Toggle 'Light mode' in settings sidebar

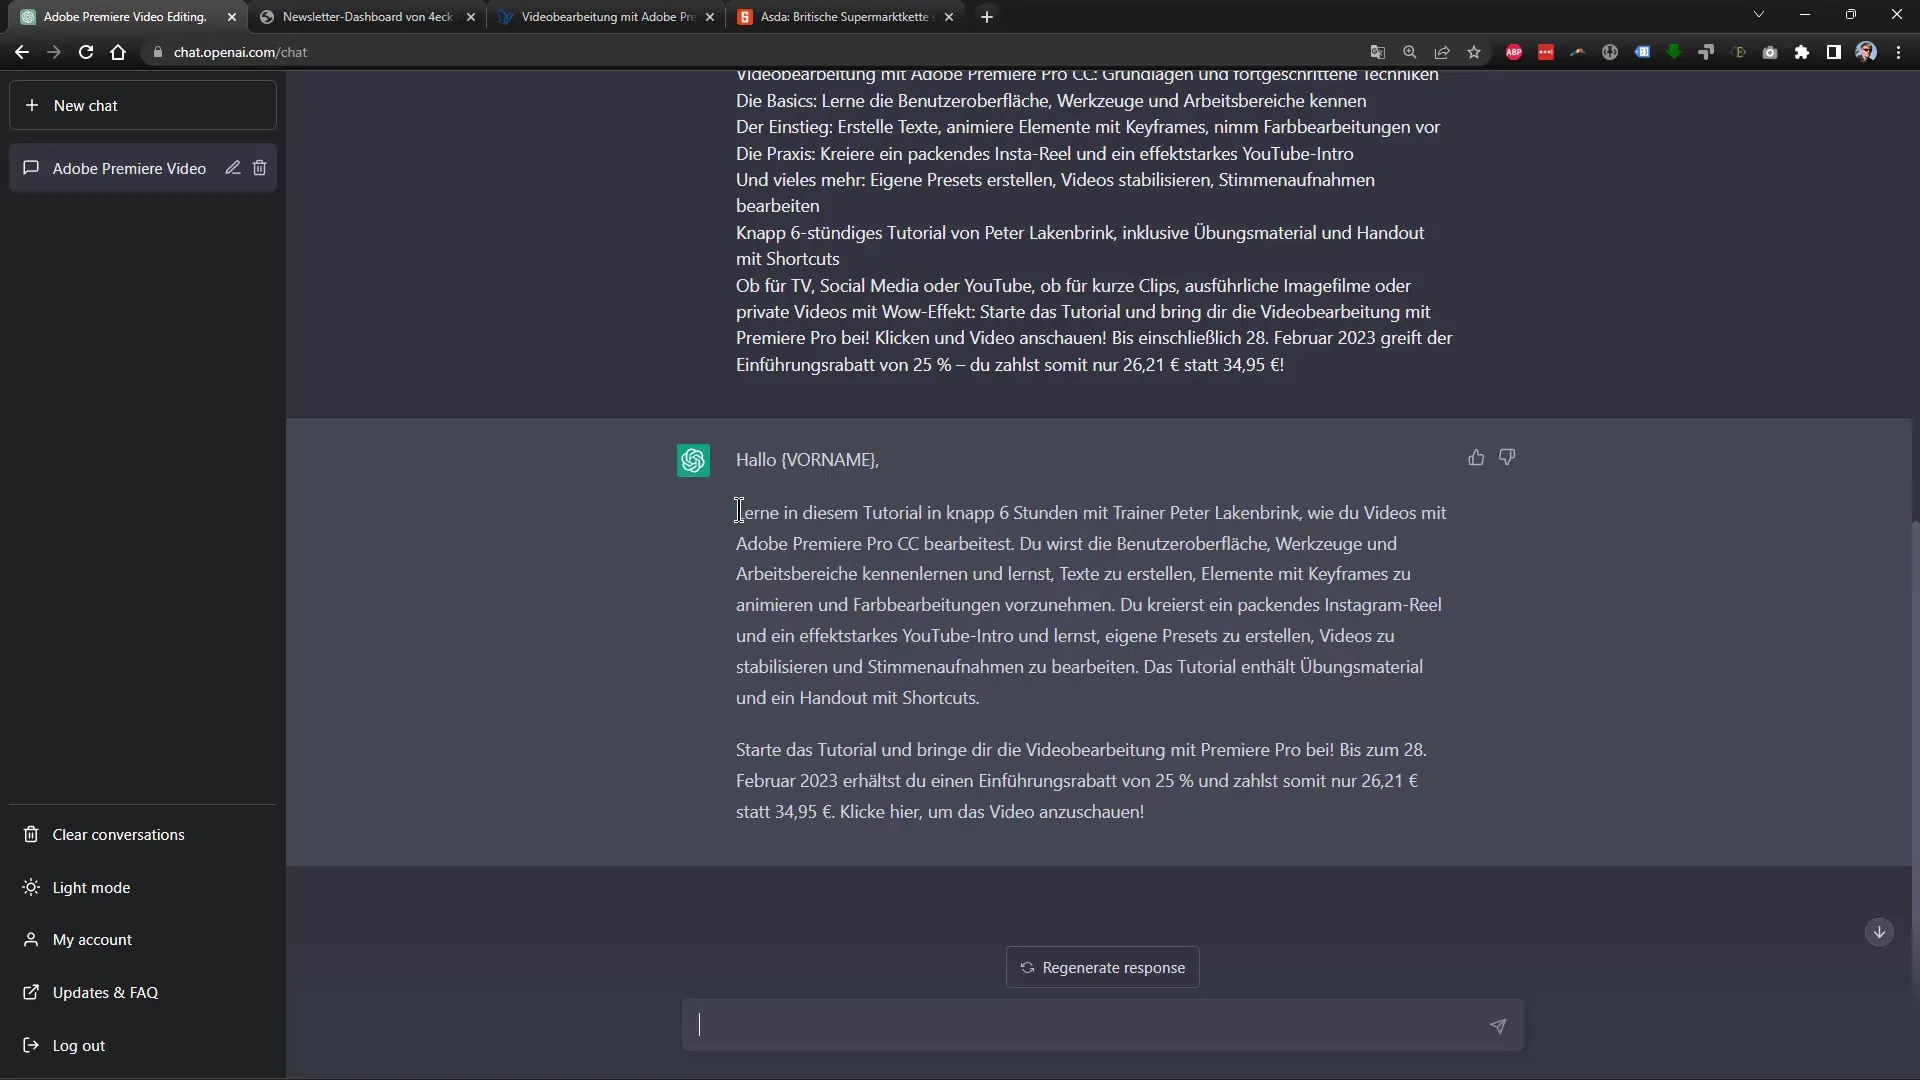pos(91,887)
